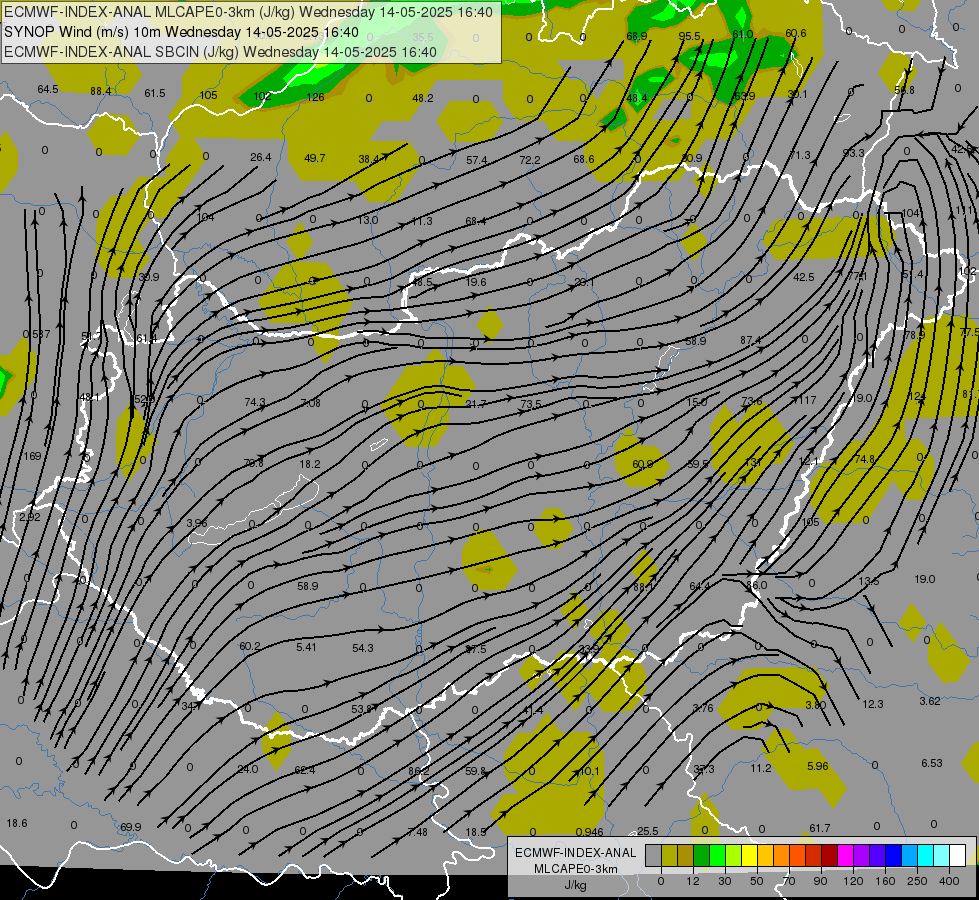Click the map value 60.9
Image resolution: width=979 pixels, height=900 pixels.
pyautogui.click(x=642, y=464)
